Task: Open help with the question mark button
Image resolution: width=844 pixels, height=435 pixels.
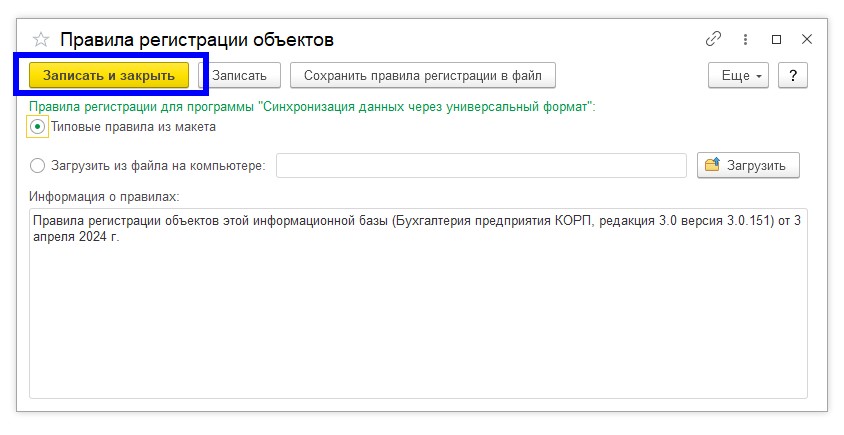Action: (x=792, y=75)
